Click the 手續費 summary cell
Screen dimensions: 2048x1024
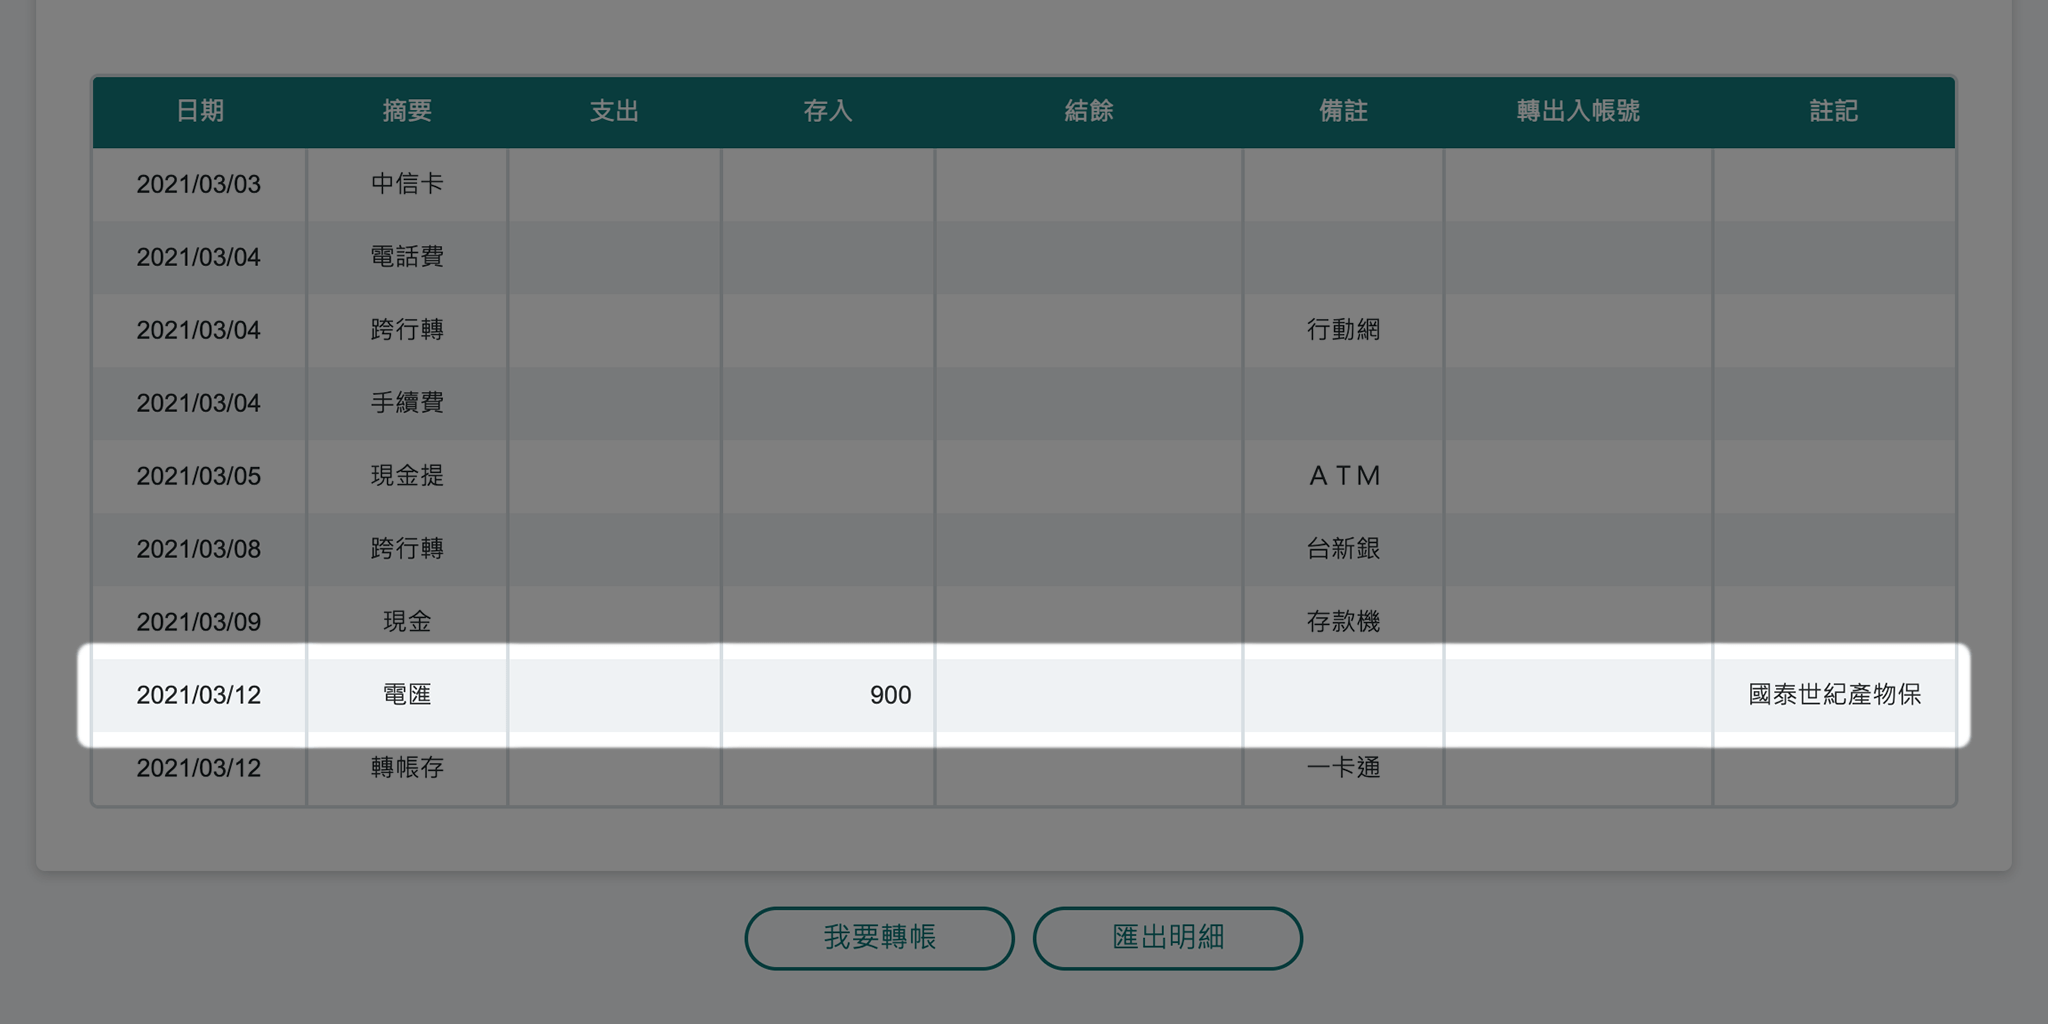407,403
